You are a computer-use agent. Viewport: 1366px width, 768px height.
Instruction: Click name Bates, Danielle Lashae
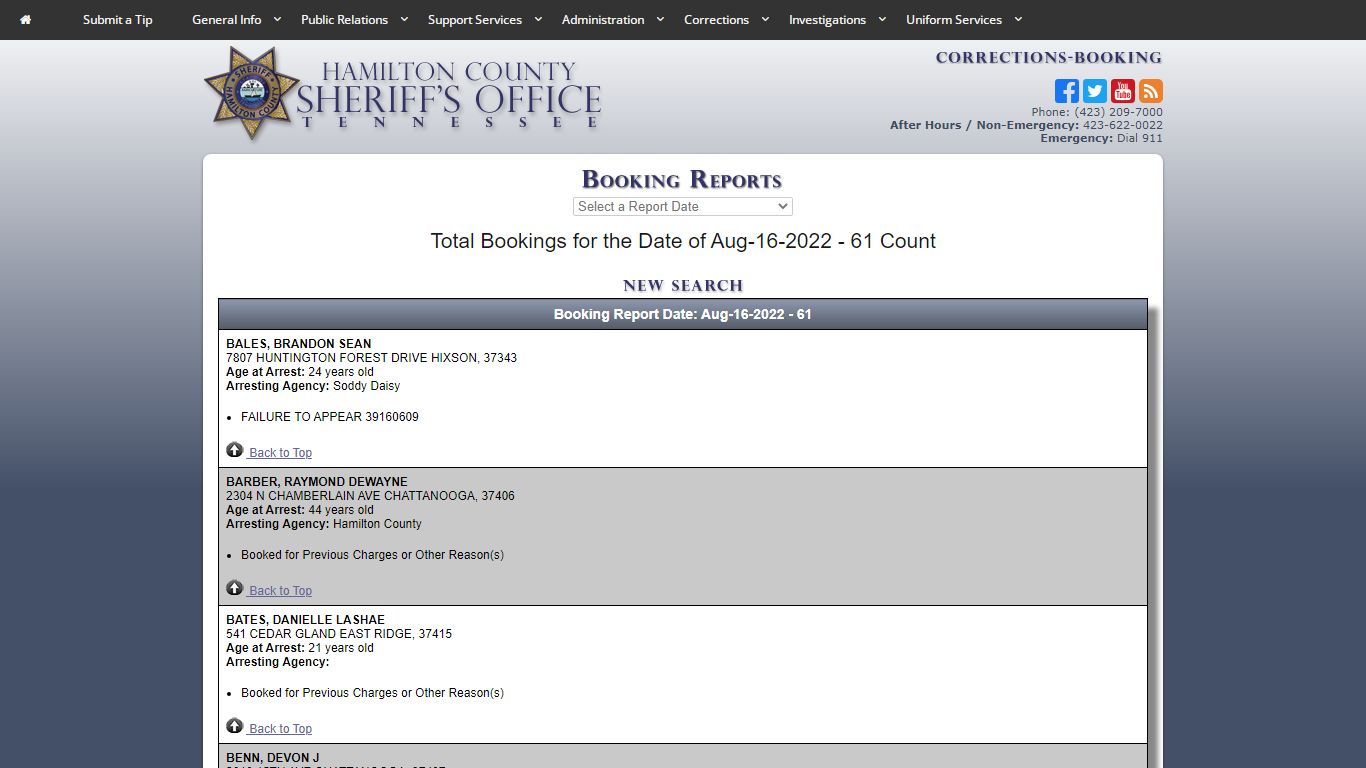tap(305, 620)
